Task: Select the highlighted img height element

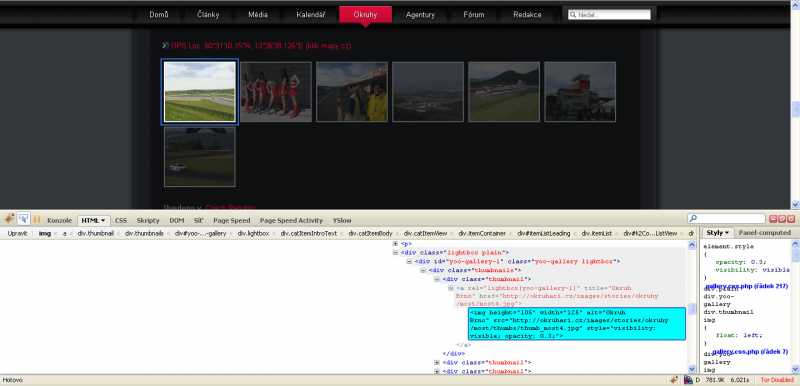Action: (x=577, y=324)
